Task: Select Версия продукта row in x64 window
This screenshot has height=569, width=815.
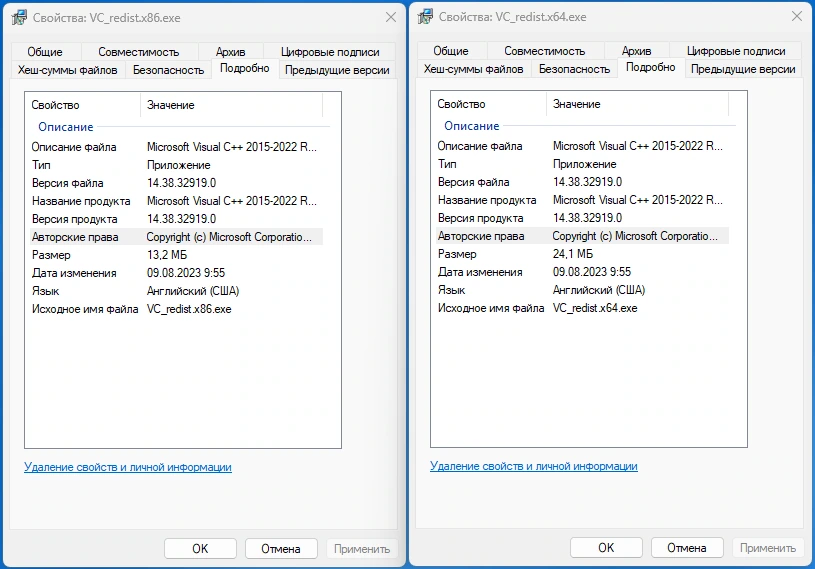Action: click(x=582, y=218)
